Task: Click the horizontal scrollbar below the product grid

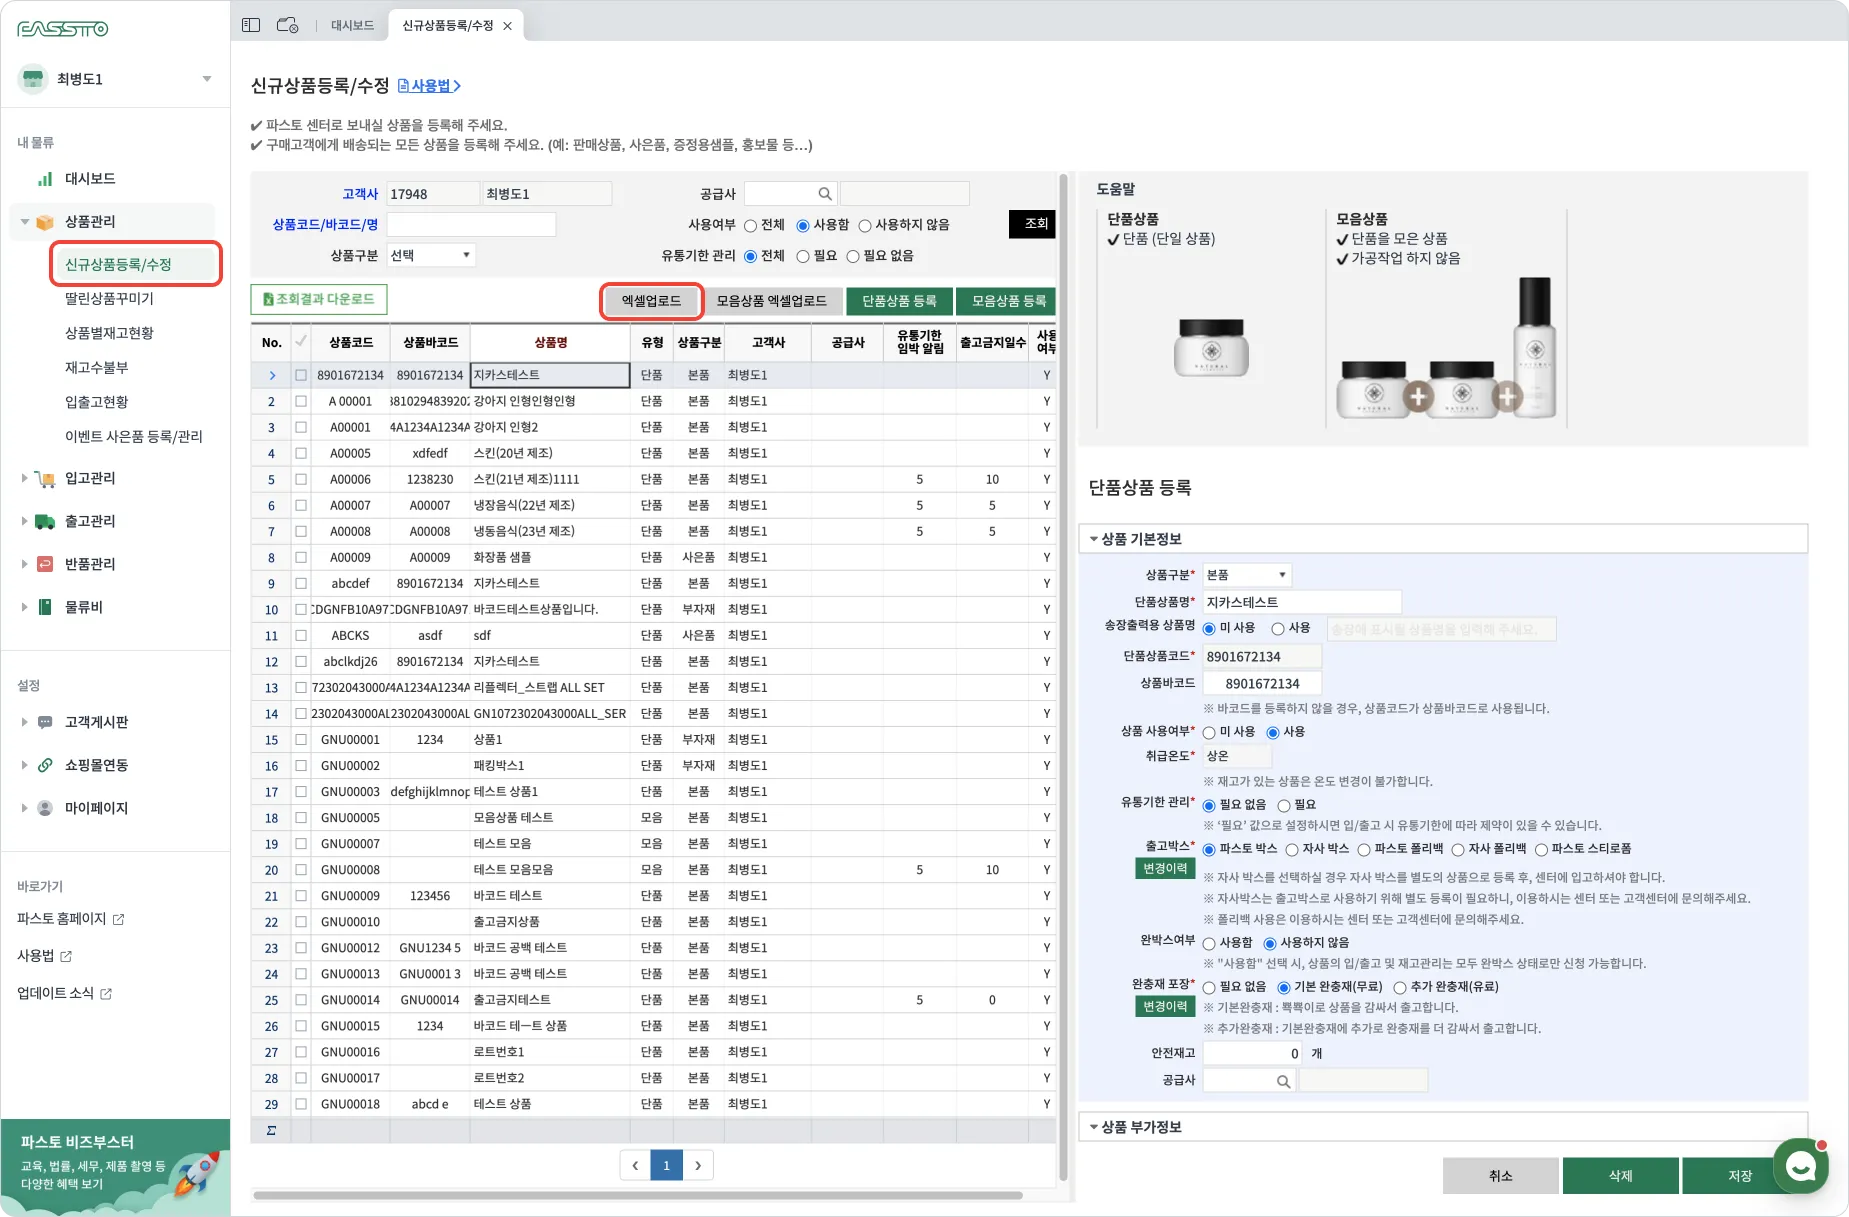Action: click(638, 1195)
